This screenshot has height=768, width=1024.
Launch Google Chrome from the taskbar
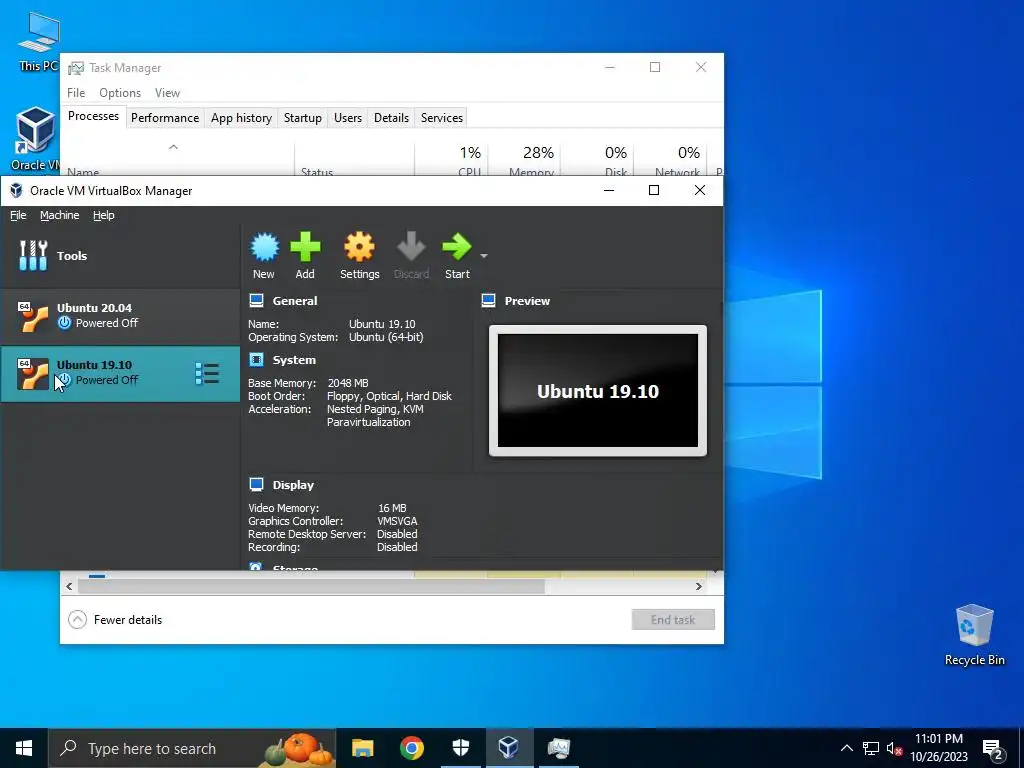point(411,748)
